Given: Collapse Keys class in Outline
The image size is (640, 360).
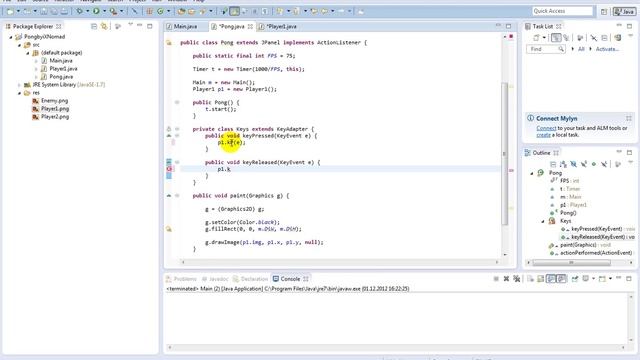Looking at the screenshot, I should pos(543,221).
